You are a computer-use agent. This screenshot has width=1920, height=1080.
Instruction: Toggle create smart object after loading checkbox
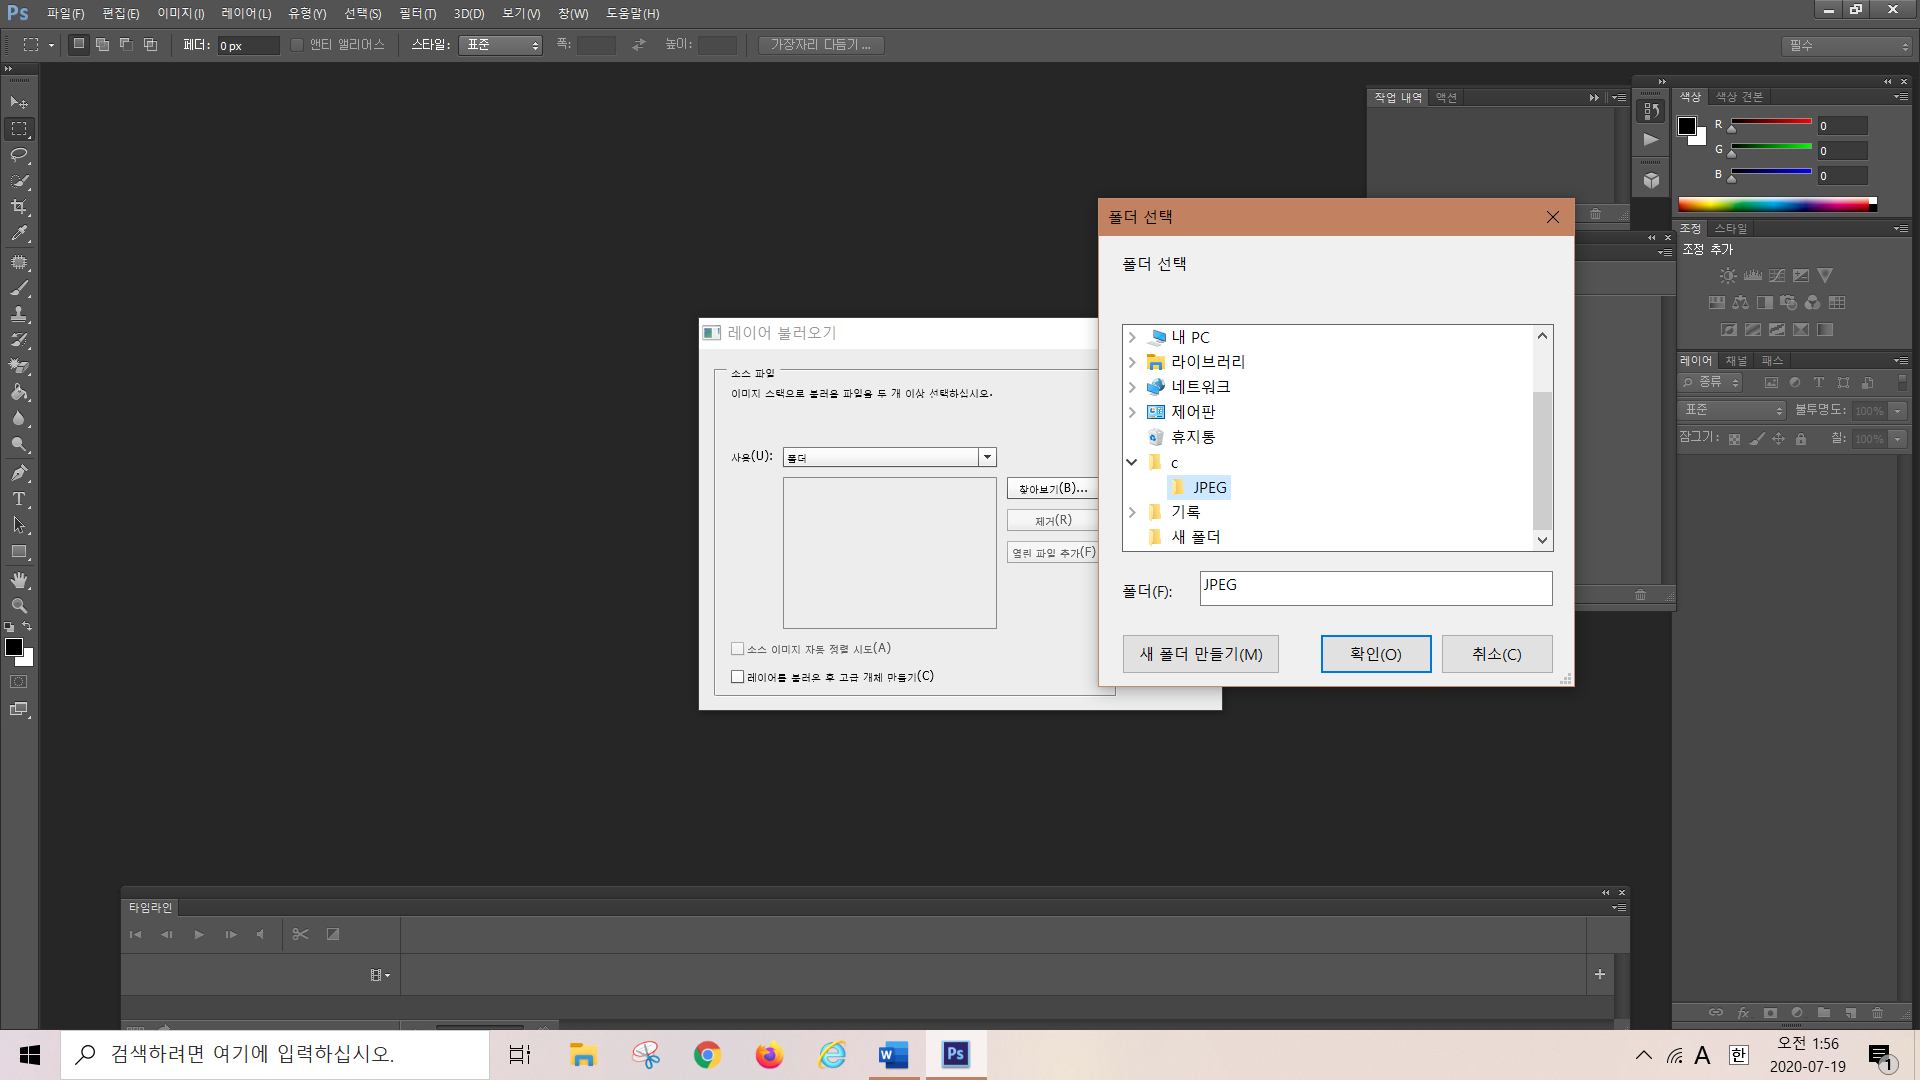[738, 677]
